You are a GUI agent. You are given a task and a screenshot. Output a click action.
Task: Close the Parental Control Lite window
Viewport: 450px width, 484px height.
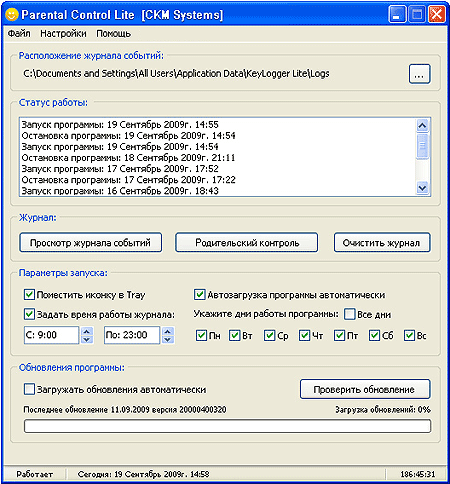coord(437,15)
